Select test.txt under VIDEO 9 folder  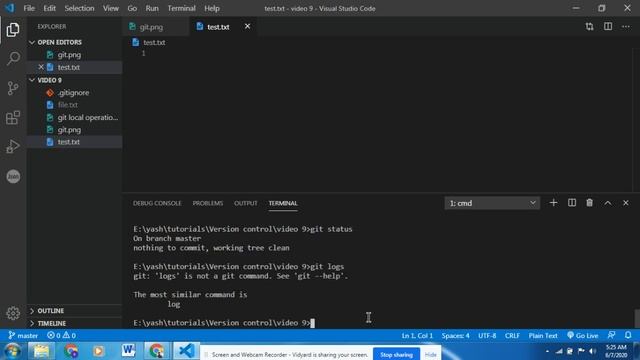coord(75,142)
